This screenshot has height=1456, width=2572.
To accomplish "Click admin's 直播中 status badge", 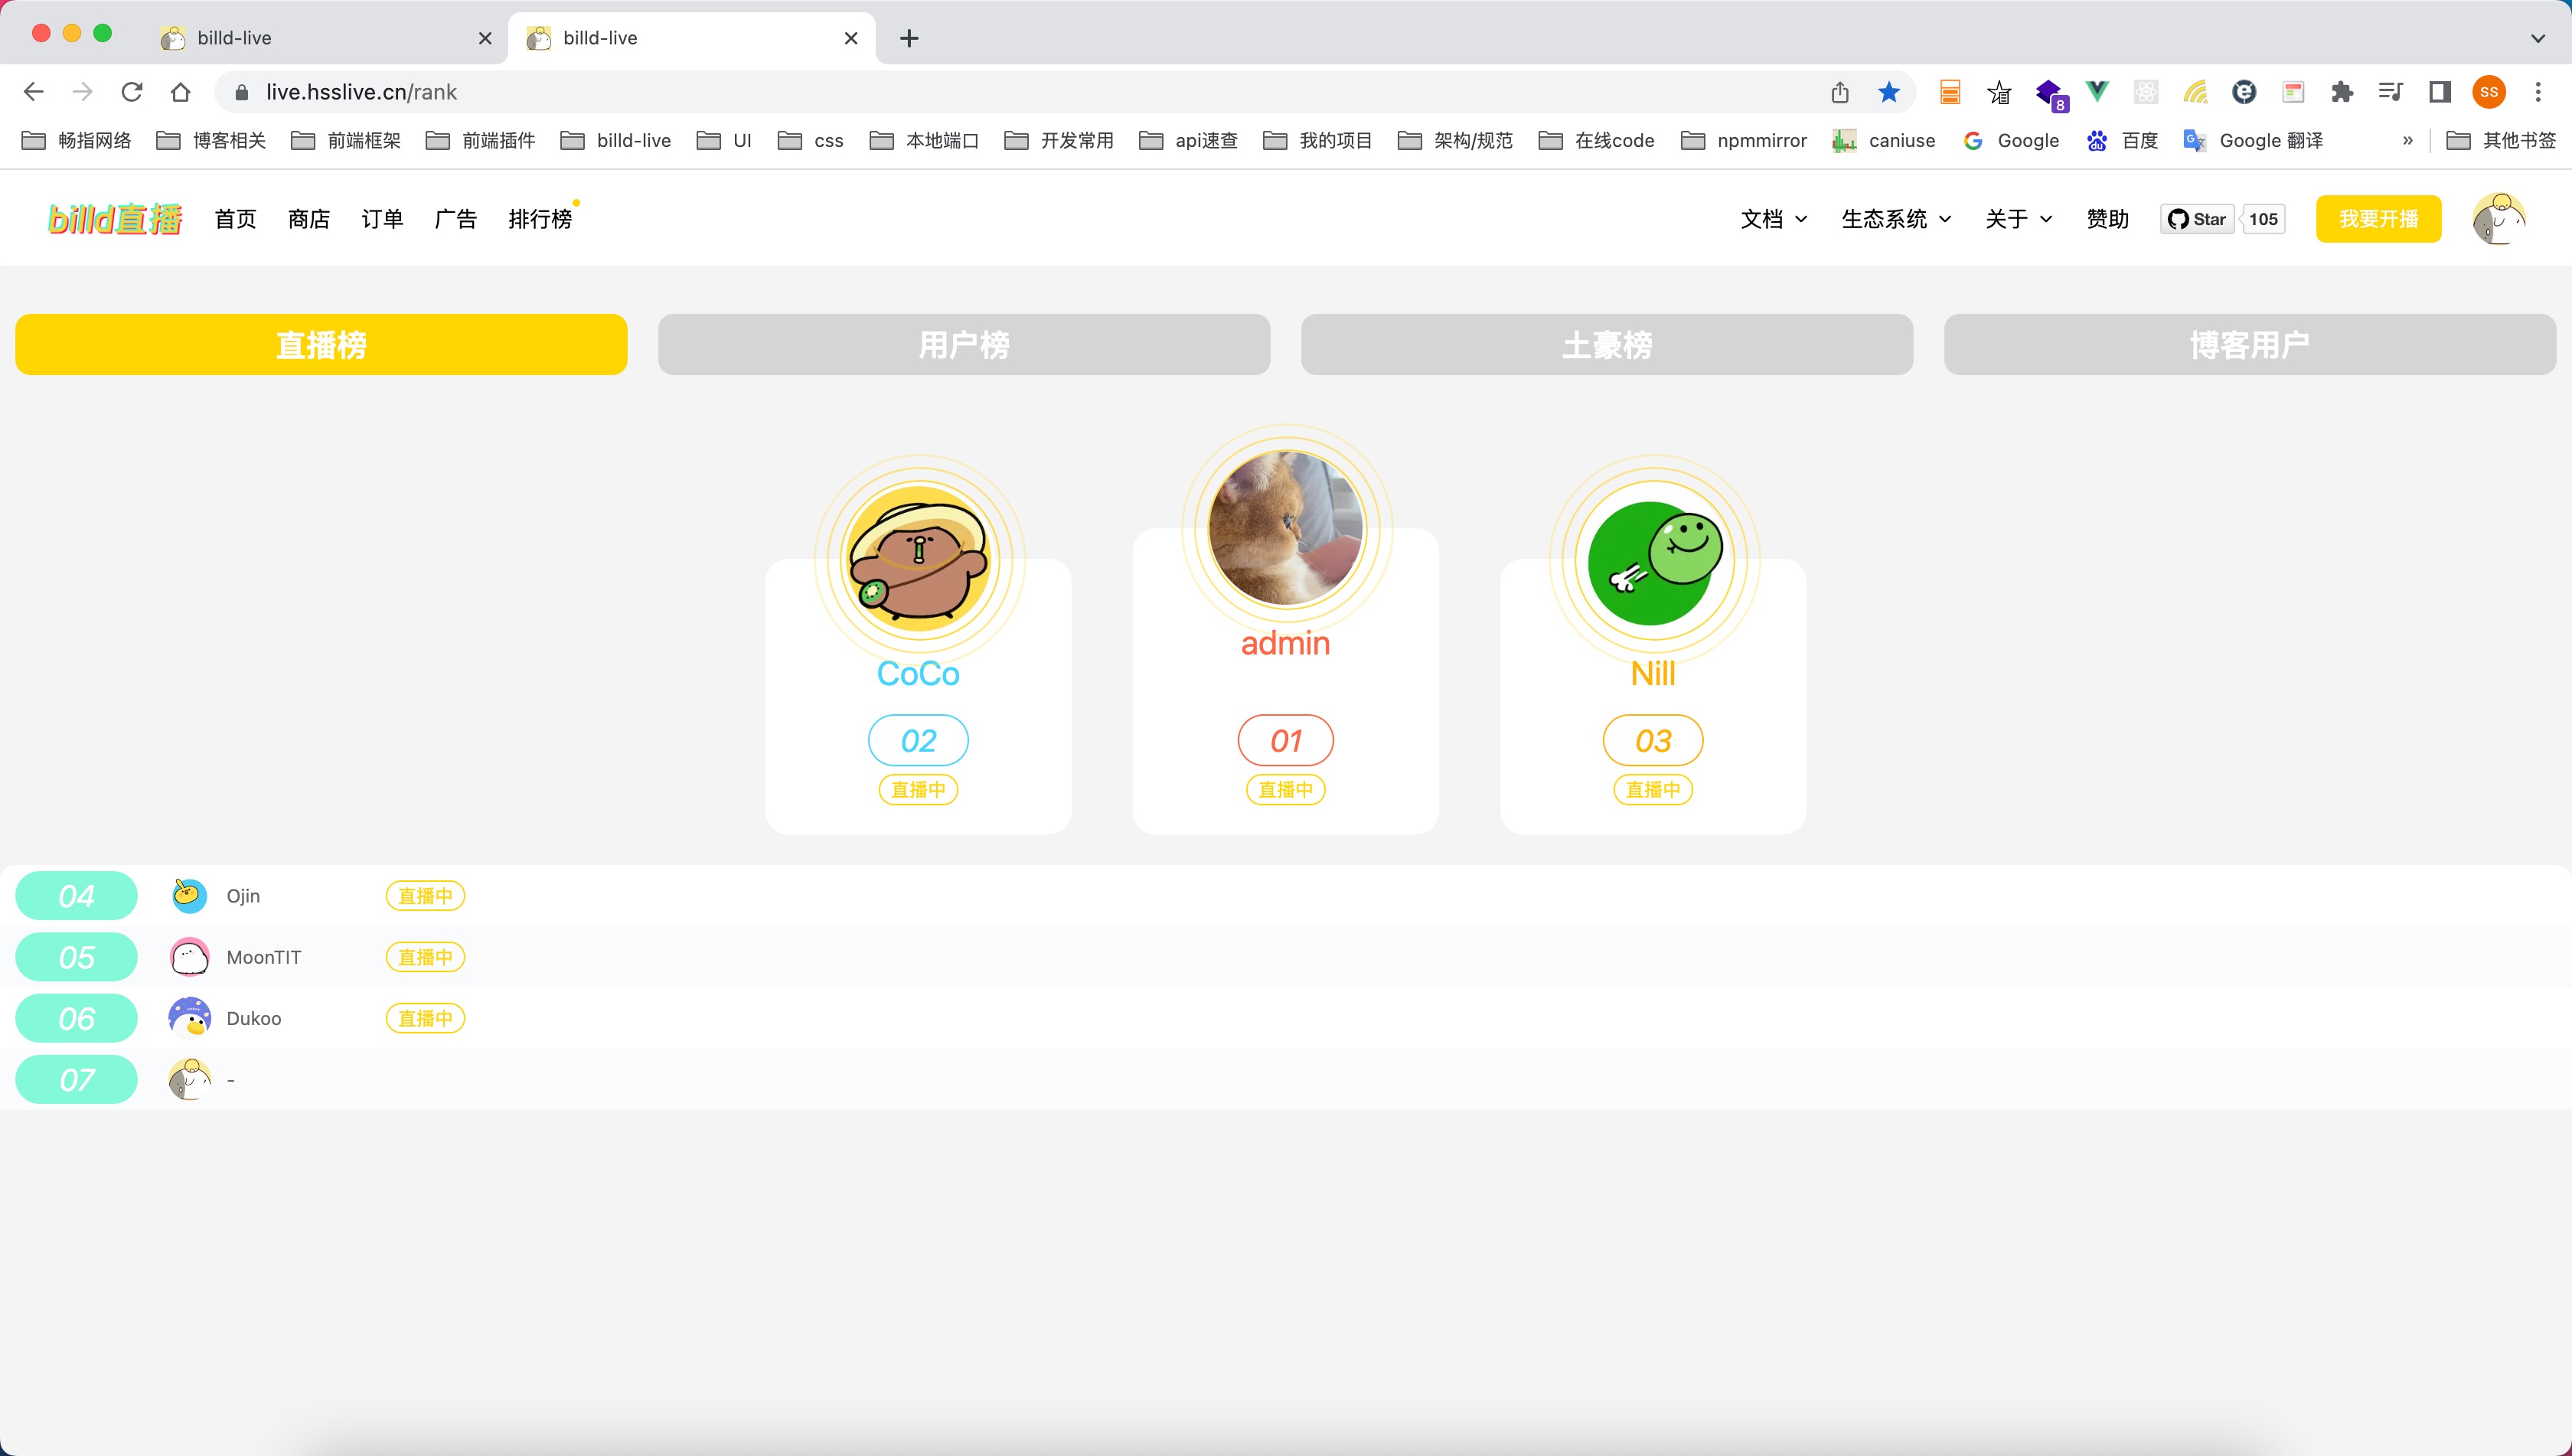I will 1285,789.
